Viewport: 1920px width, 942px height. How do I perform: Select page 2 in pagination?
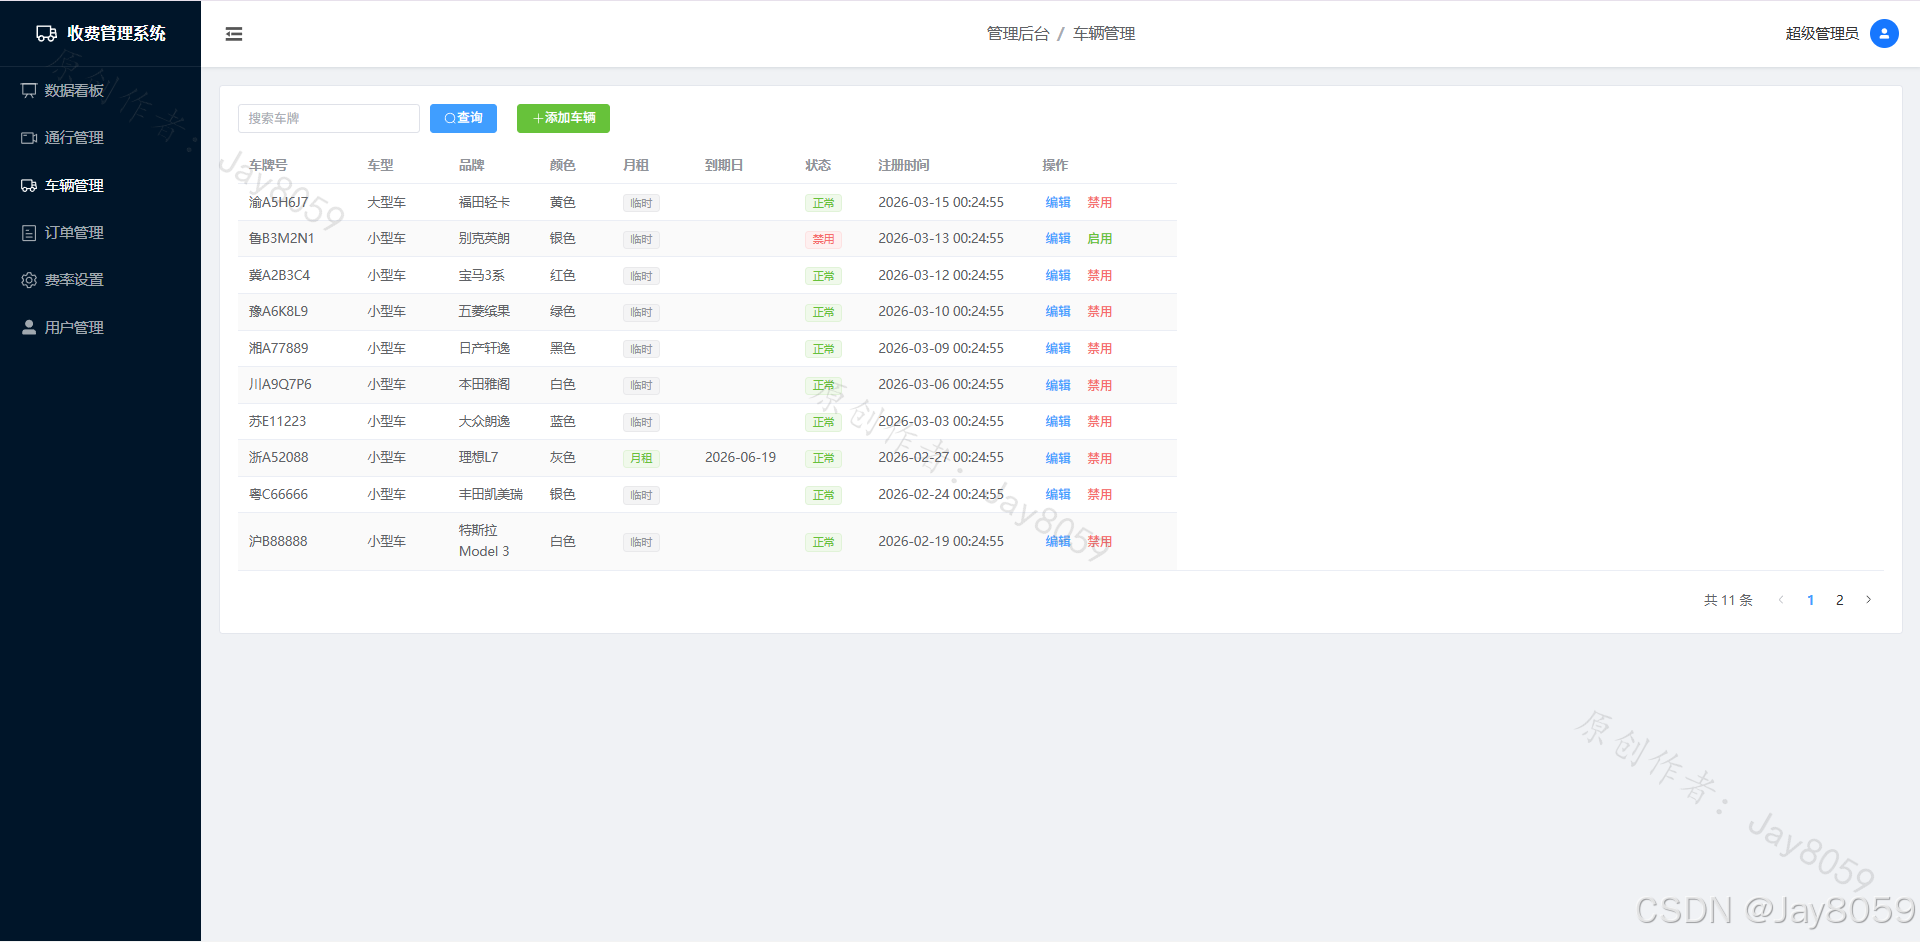coord(1840,600)
